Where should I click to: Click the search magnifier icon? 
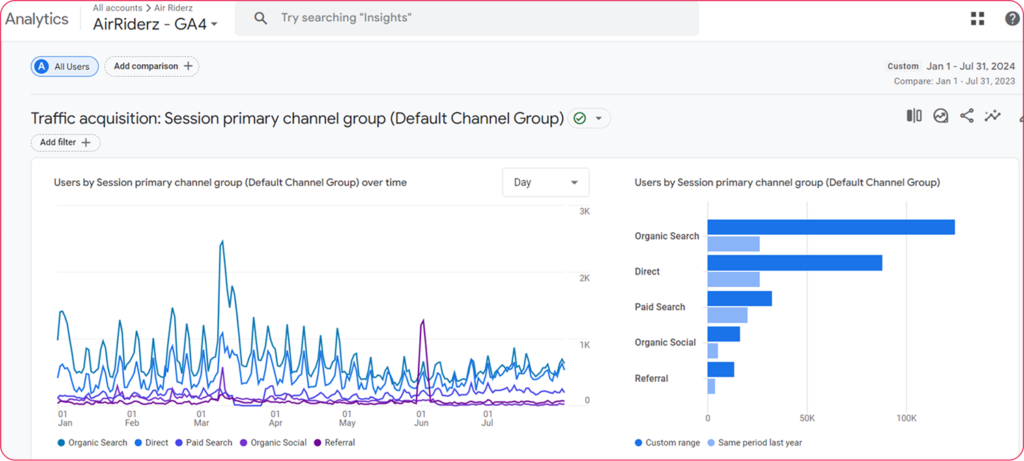(x=260, y=18)
